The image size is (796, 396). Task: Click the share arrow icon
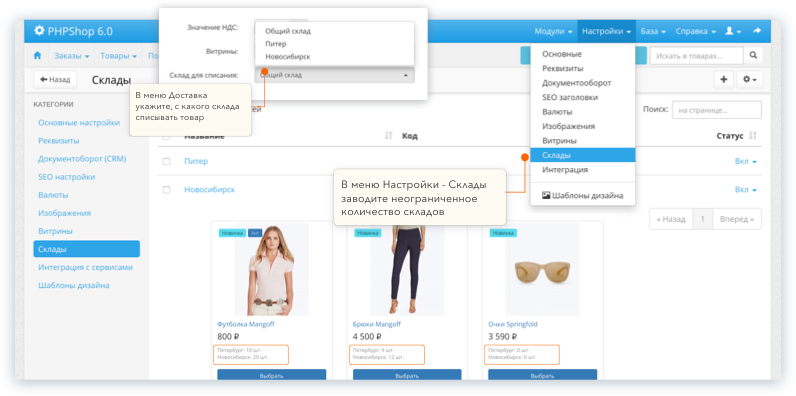(x=757, y=31)
